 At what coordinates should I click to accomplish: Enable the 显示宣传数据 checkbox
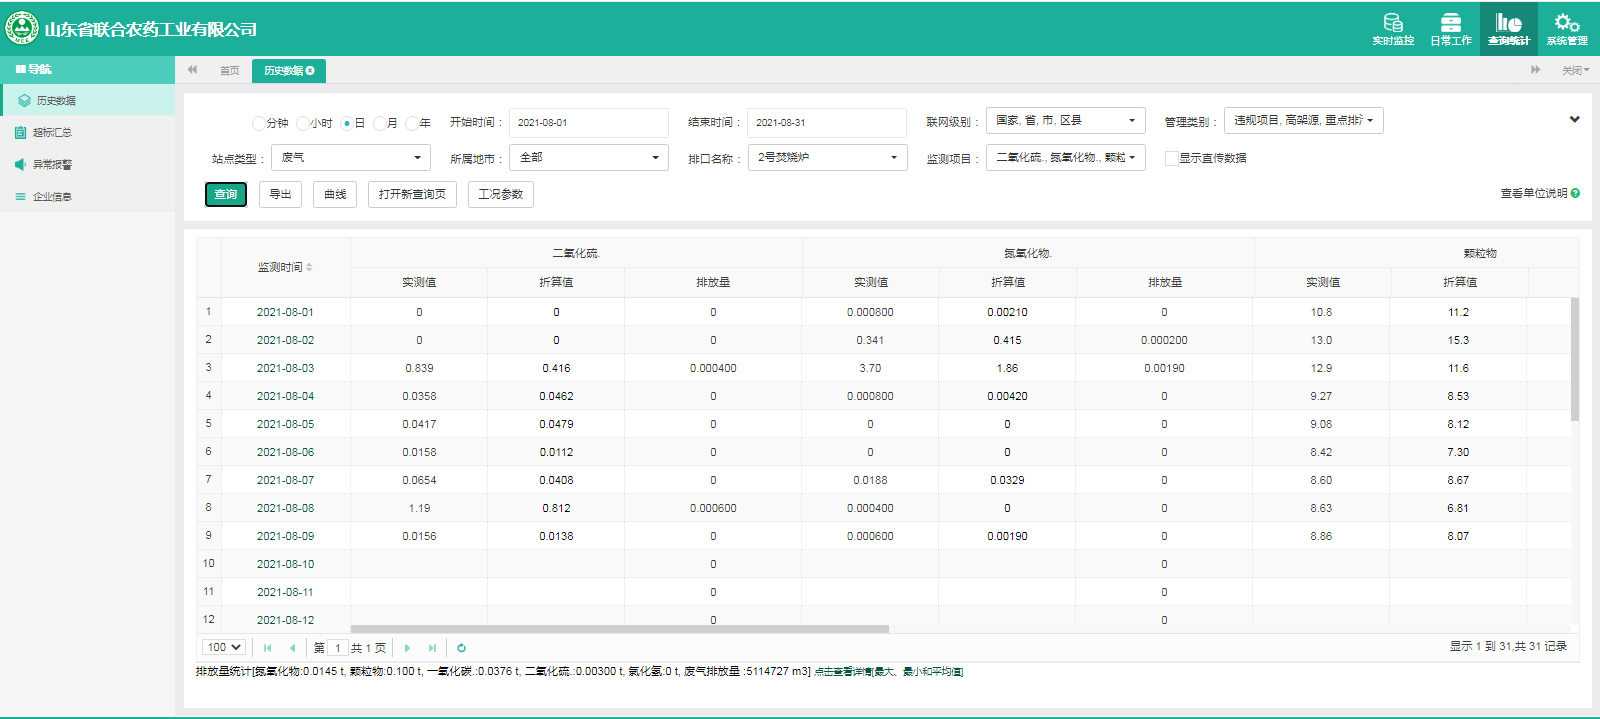[1171, 158]
